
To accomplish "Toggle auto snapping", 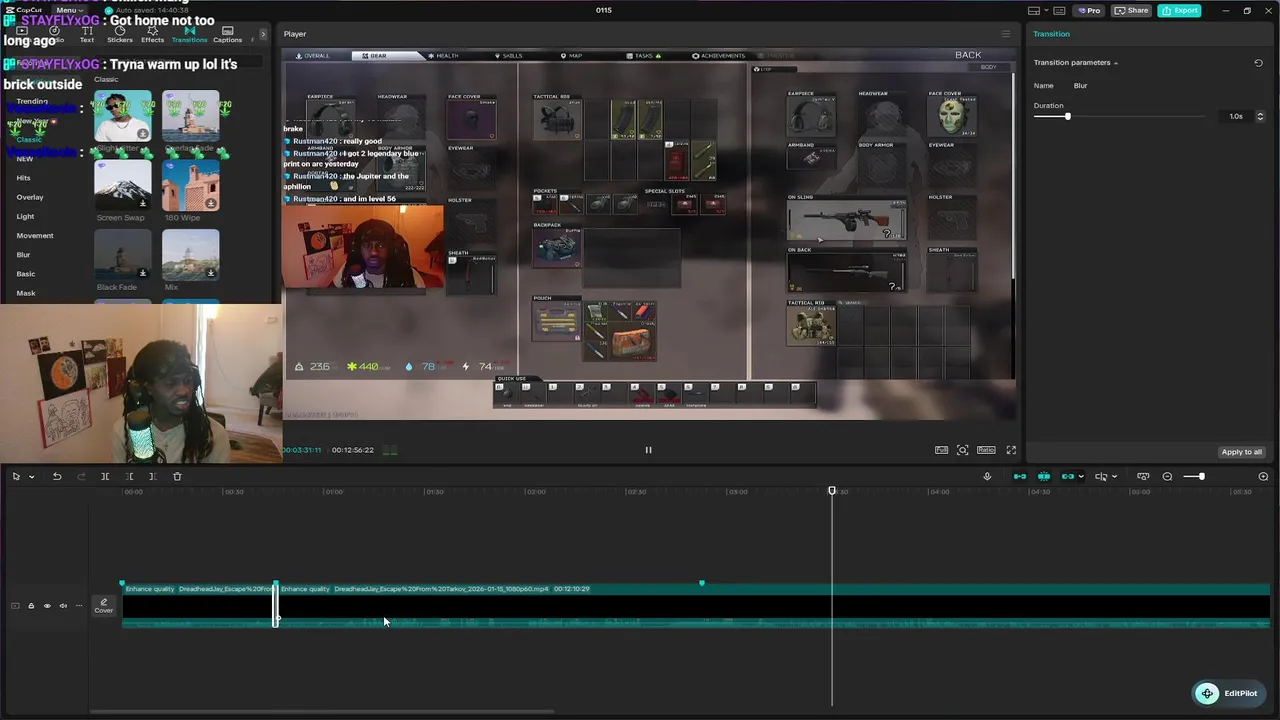I will pyautogui.click(x=1044, y=477).
